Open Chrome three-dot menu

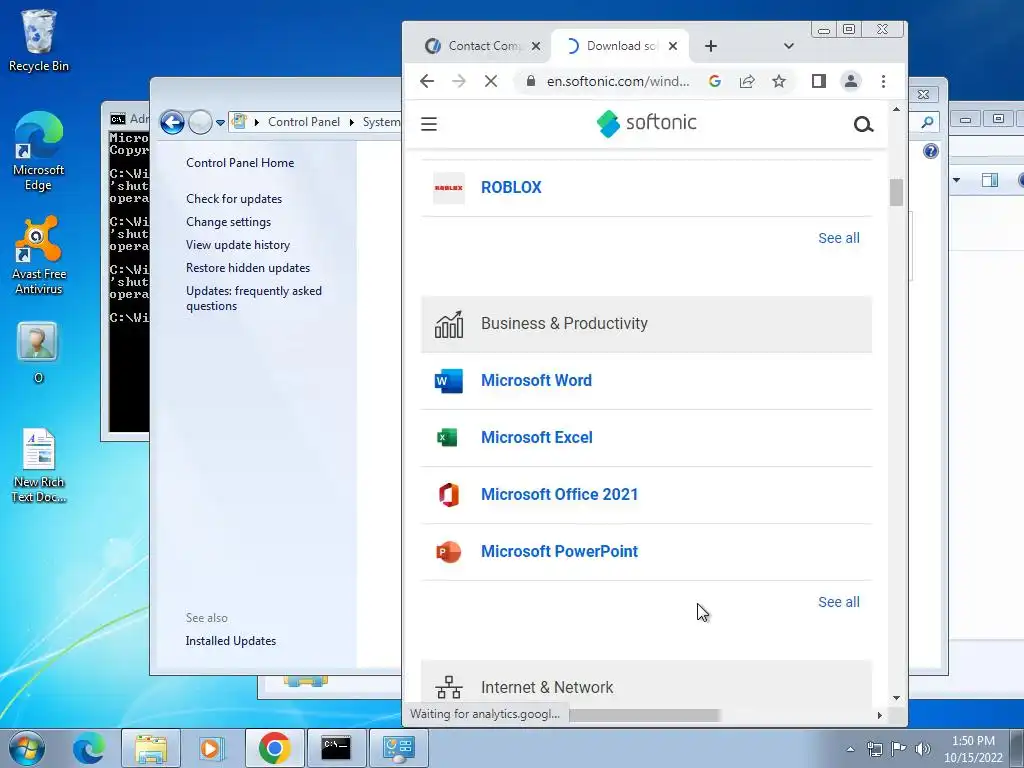pyautogui.click(x=884, y=81)
